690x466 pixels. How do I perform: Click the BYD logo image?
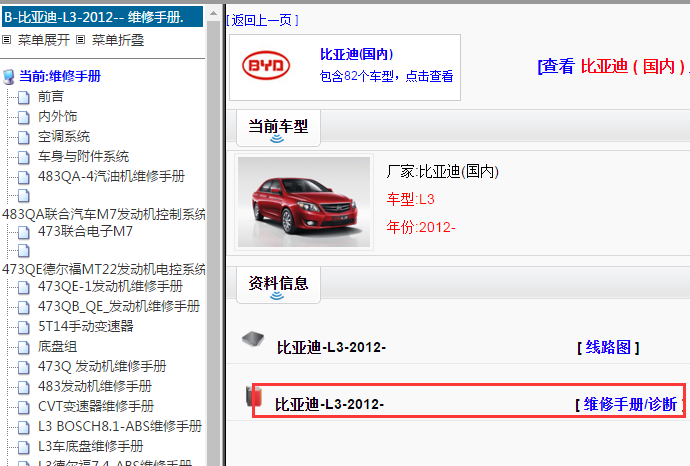266,66
